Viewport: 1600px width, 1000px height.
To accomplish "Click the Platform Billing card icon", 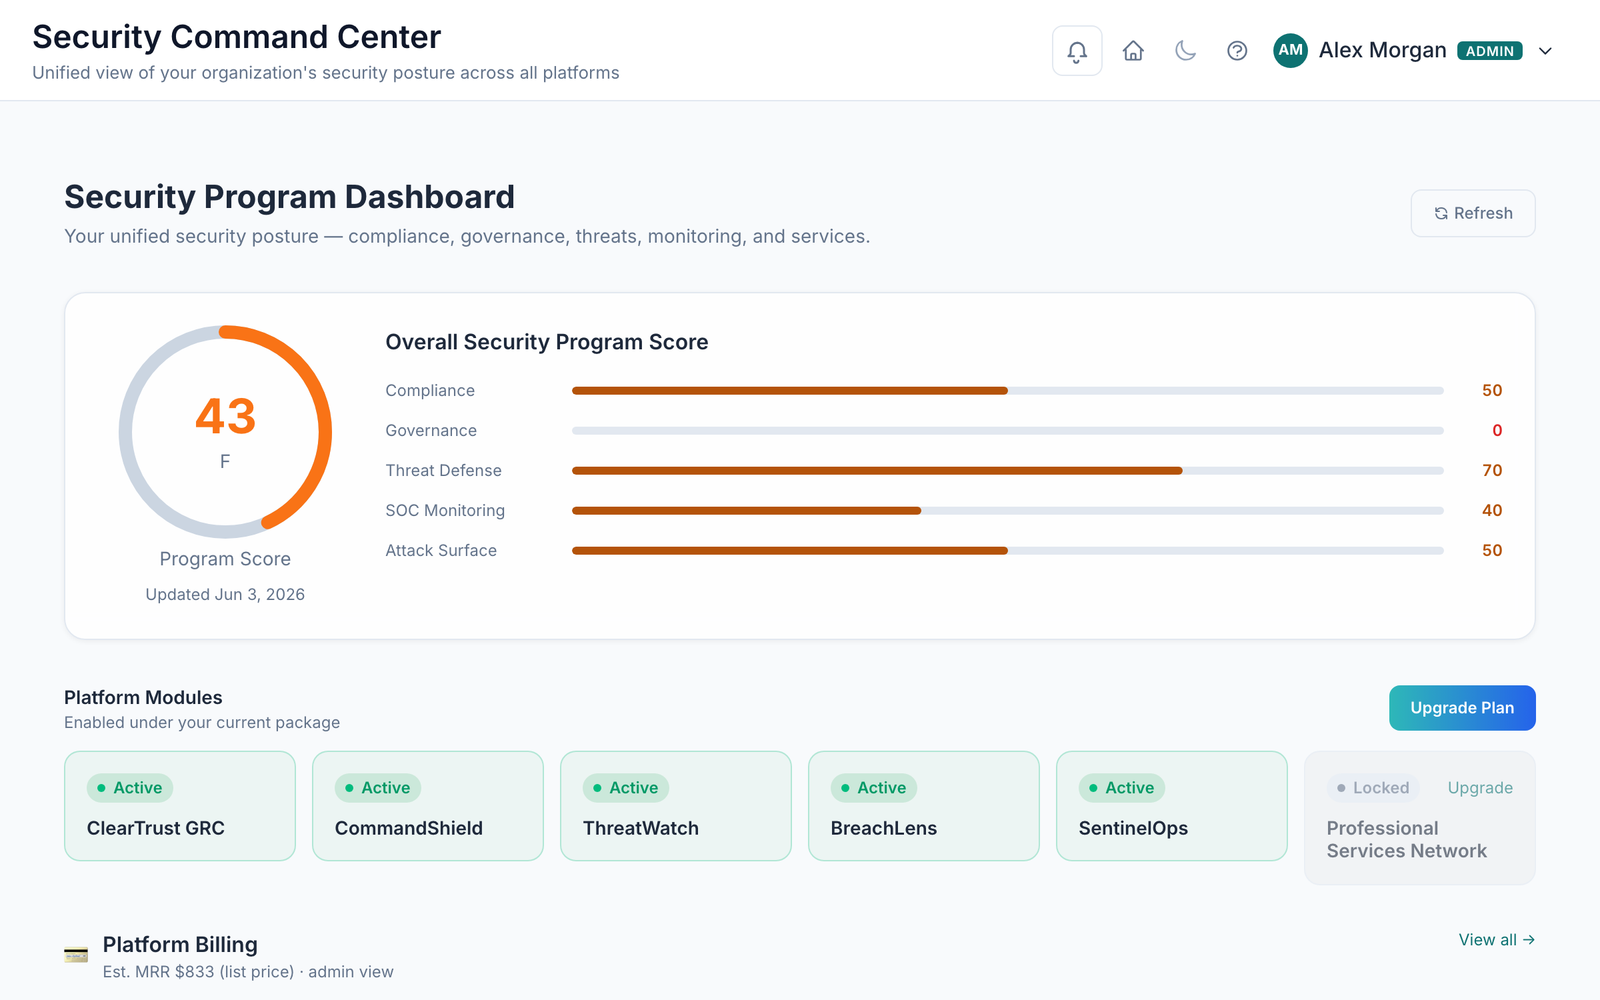I will tap(76, 954).
